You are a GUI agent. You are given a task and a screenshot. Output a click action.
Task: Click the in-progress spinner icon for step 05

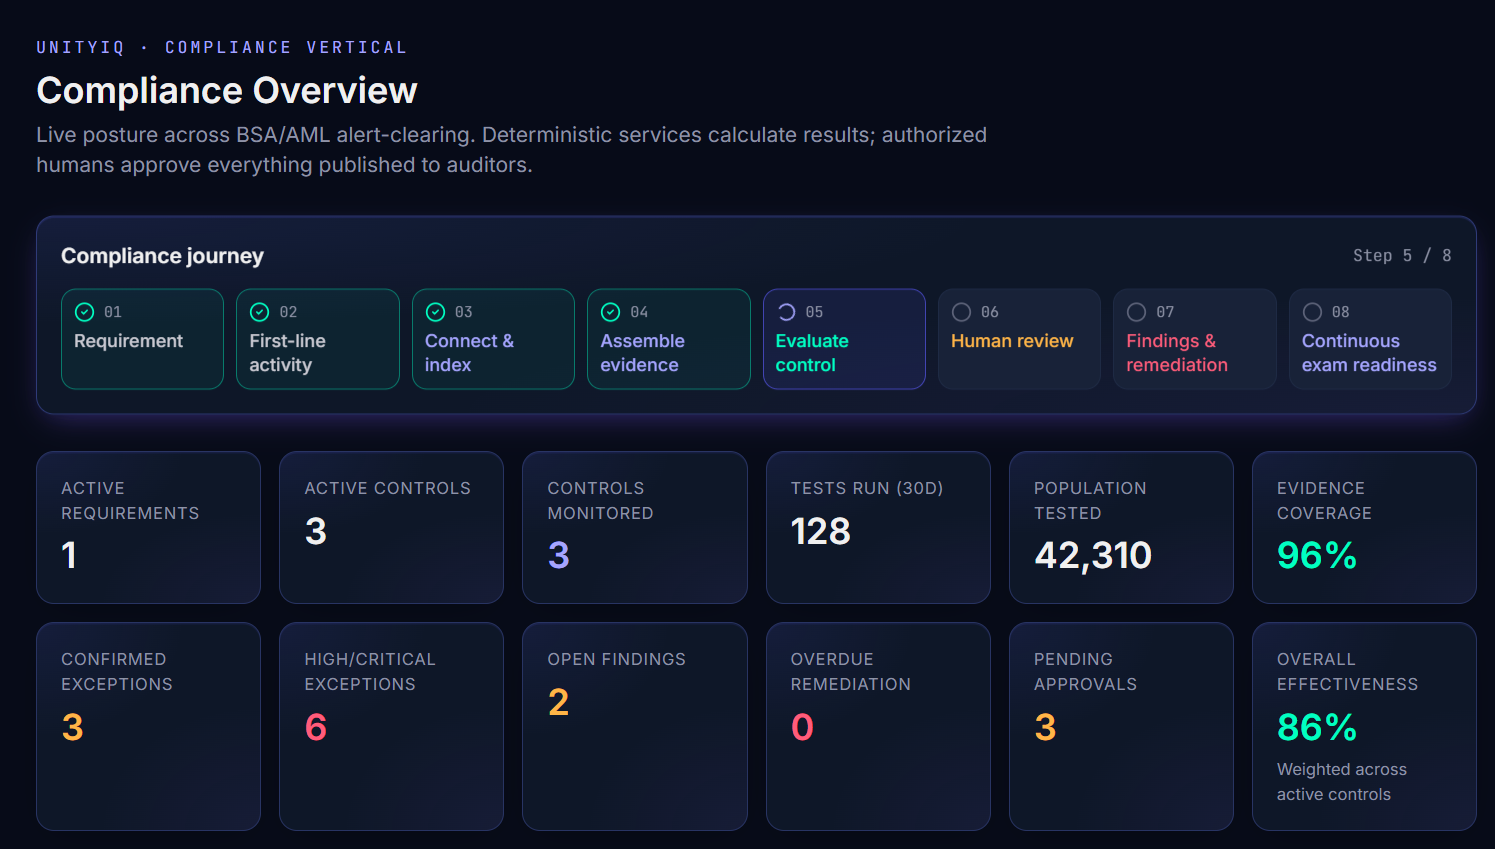click(x=786, y=312)
